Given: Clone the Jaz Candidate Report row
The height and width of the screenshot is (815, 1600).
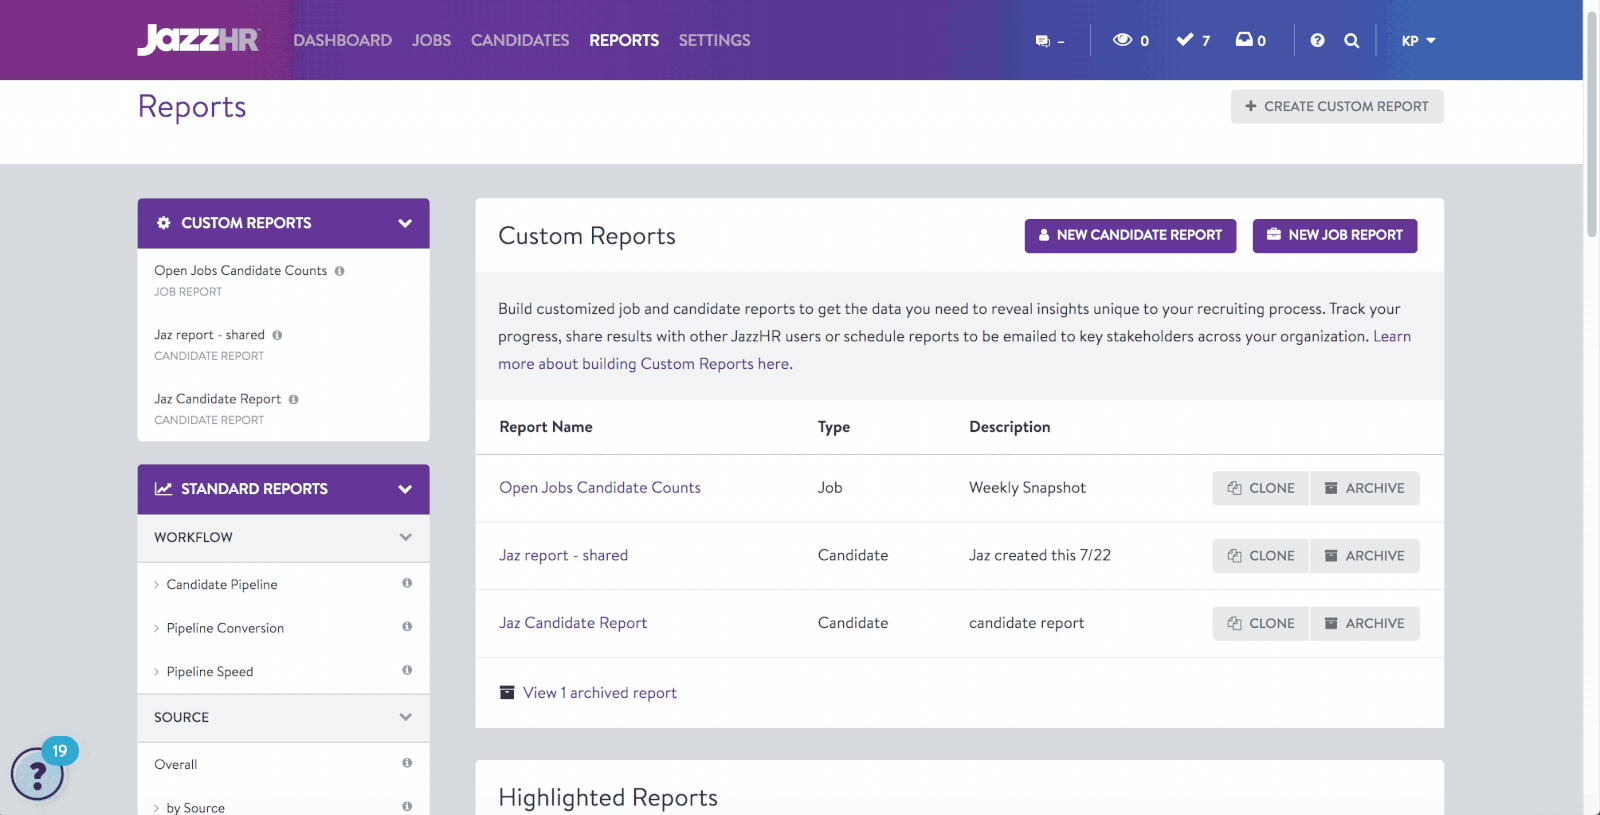Looking at the screenshot, I should click(x=1261, y=623).
